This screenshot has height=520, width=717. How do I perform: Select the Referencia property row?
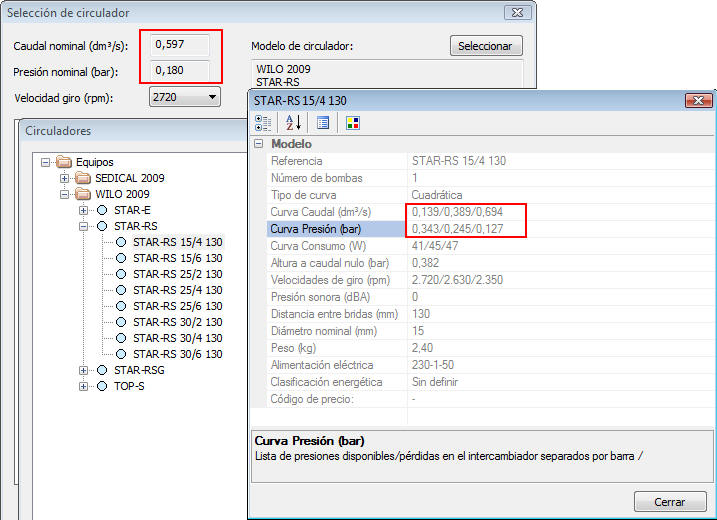(x=492, y=161)
